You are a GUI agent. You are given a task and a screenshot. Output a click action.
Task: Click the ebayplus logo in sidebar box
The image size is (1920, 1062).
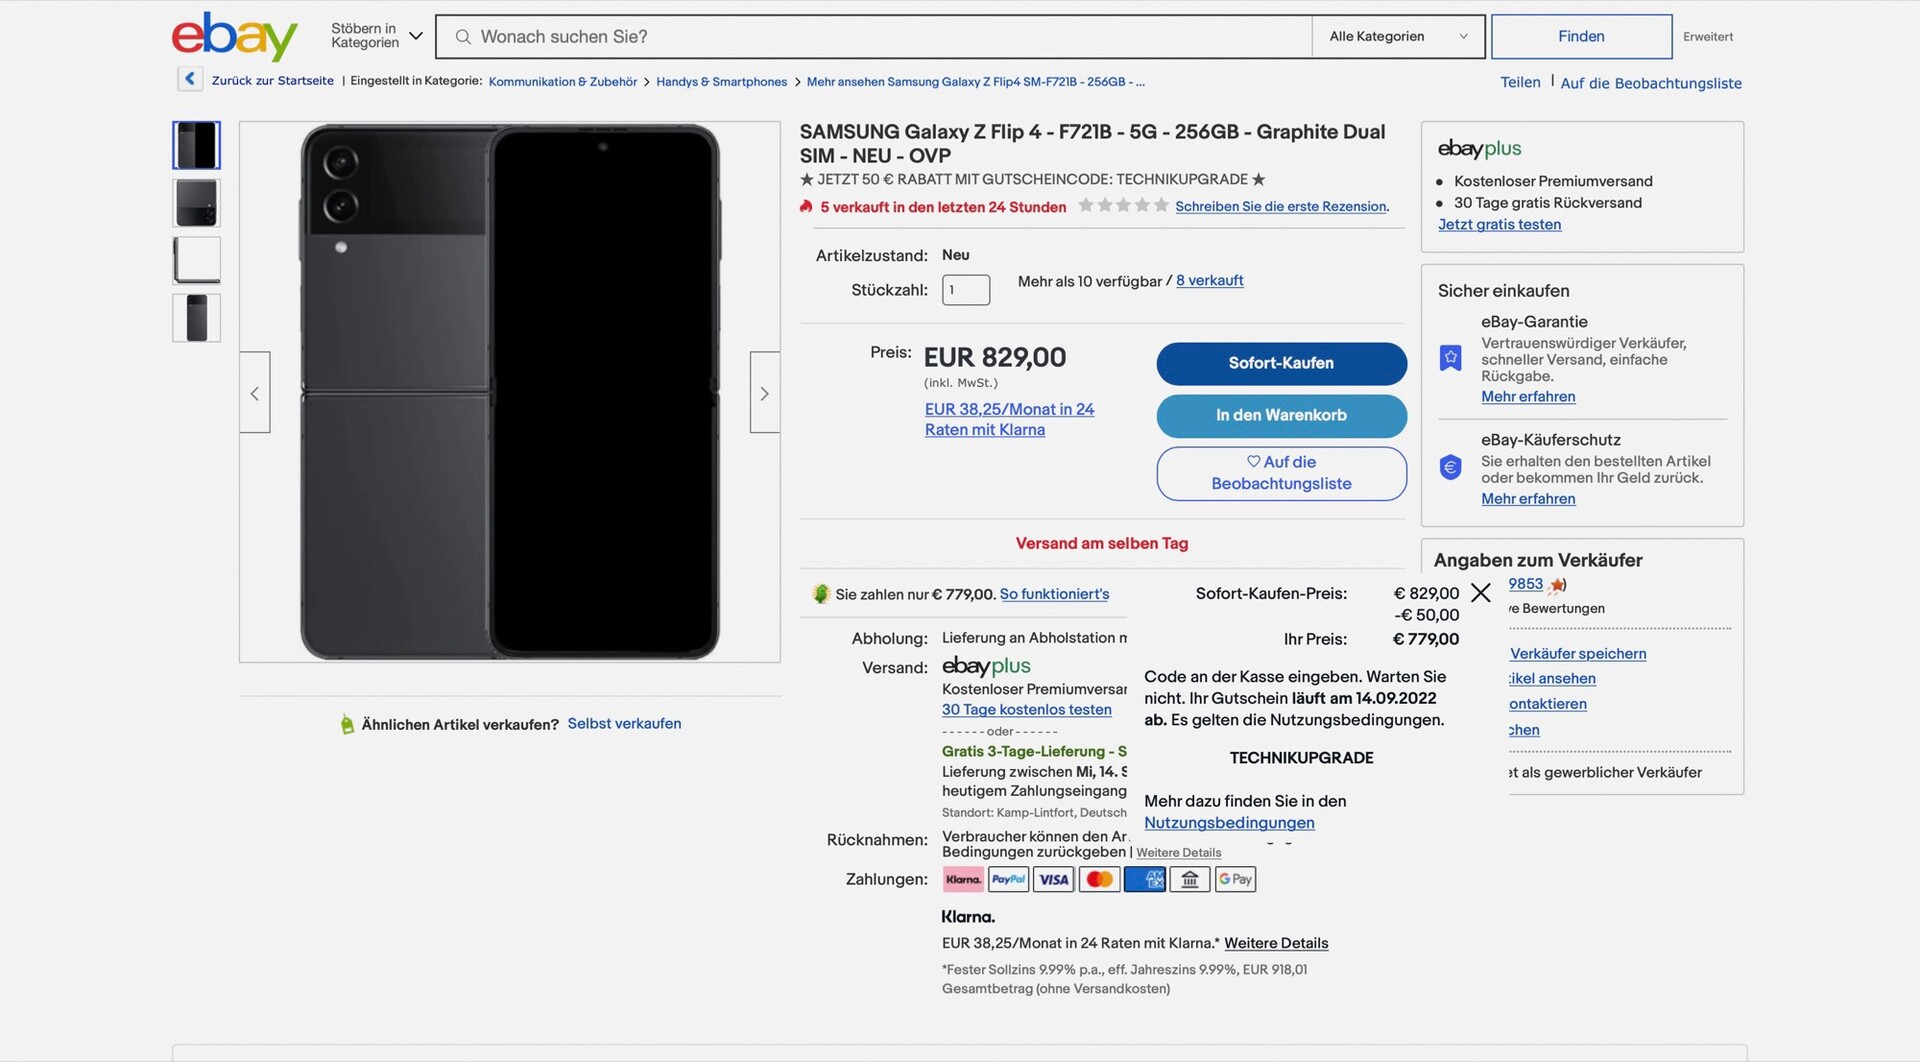point(1479,149)
